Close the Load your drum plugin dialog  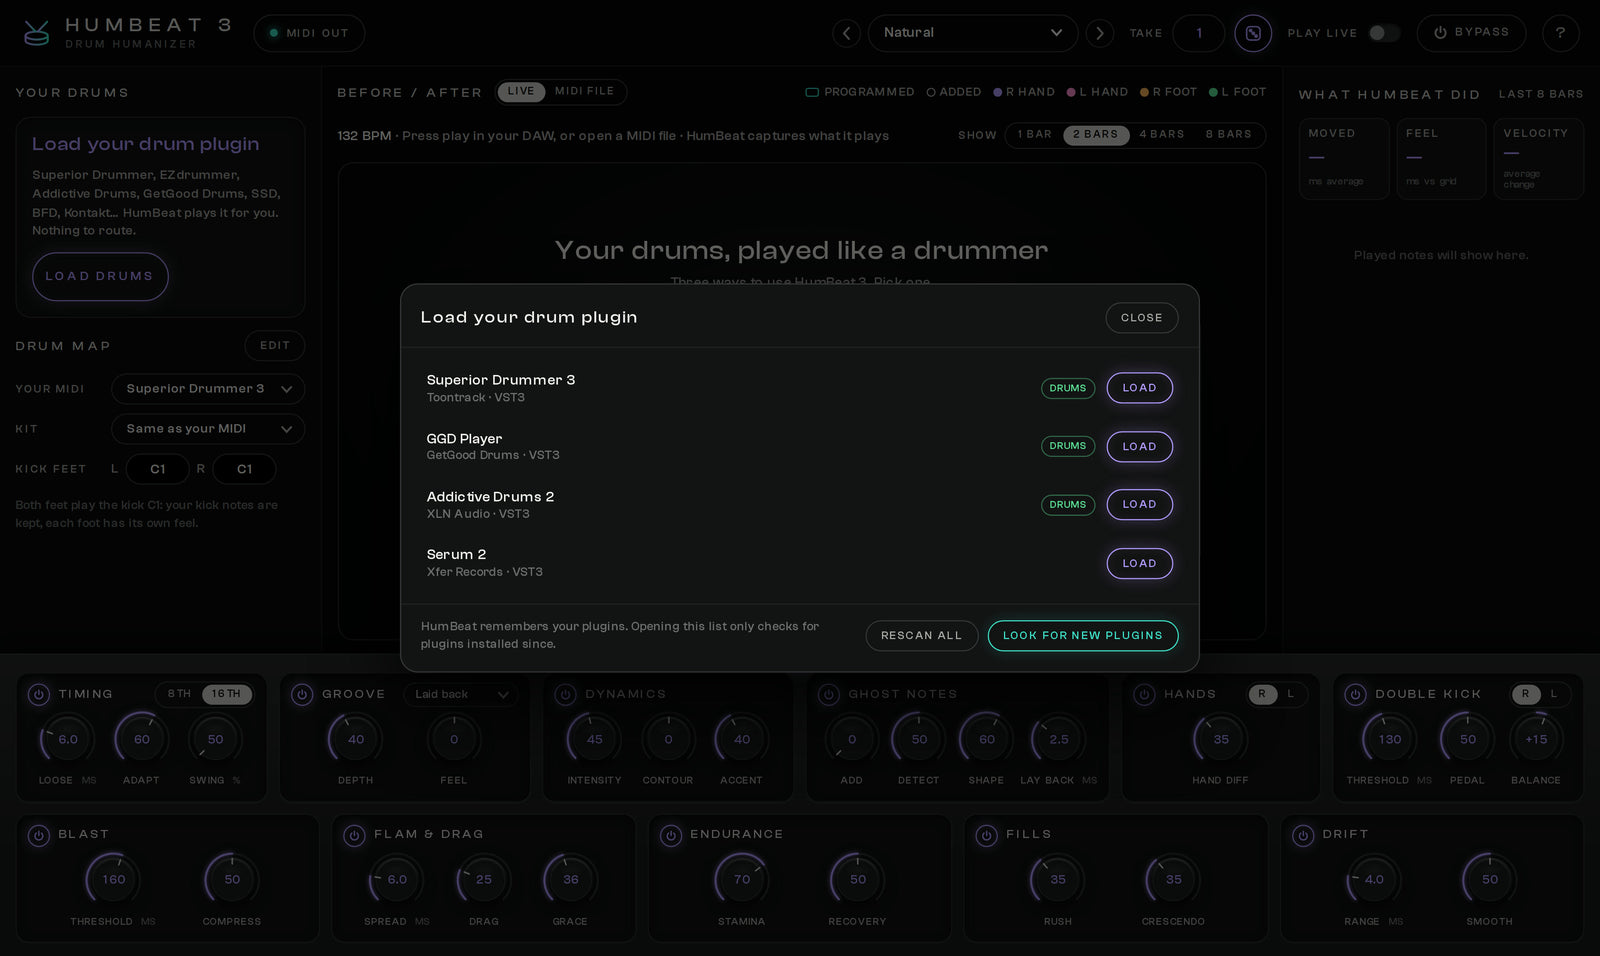[1141, 318]
